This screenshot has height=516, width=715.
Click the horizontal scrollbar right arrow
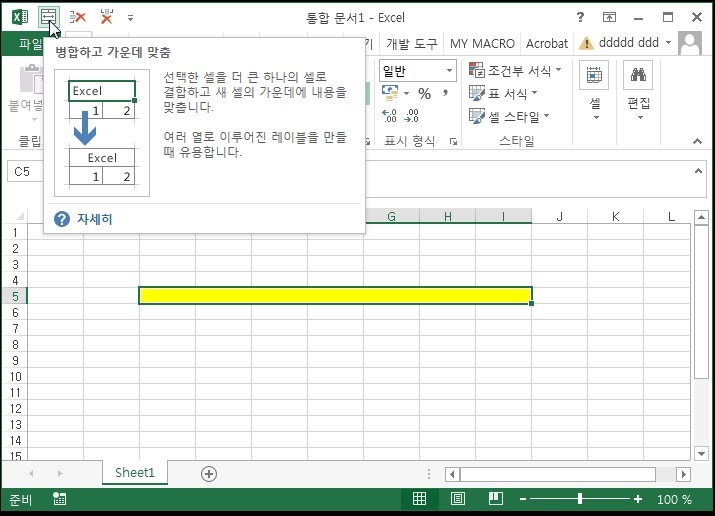pyautogui.click(x=683, y=475)
